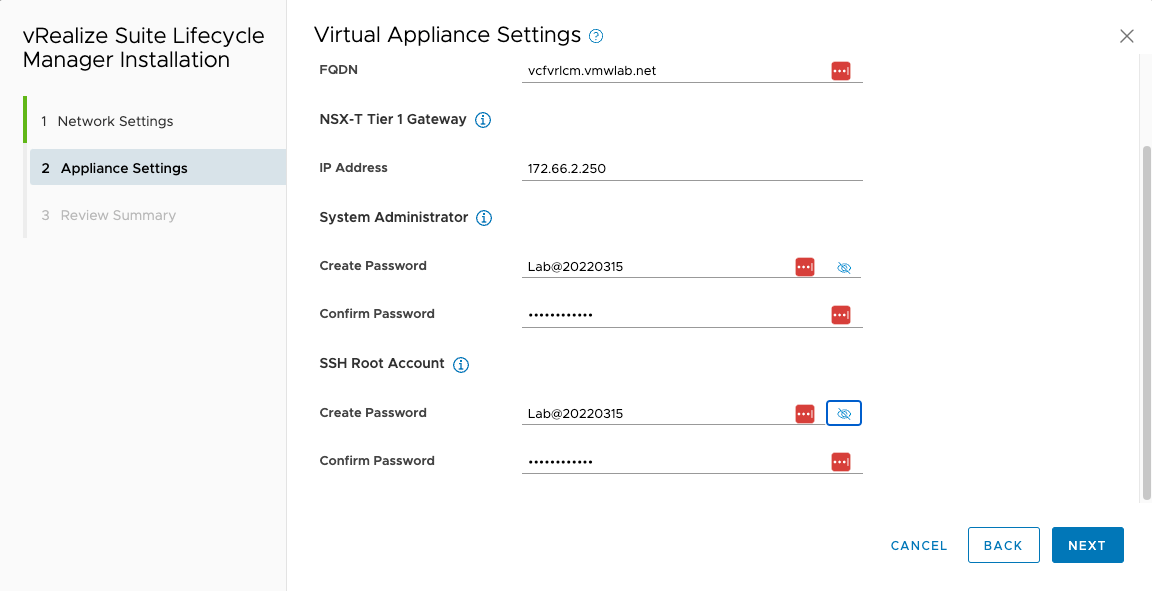1152x591 pixels.
Task: Hide SSH Root Account password with eye toggle
Action: coord(843,414)
